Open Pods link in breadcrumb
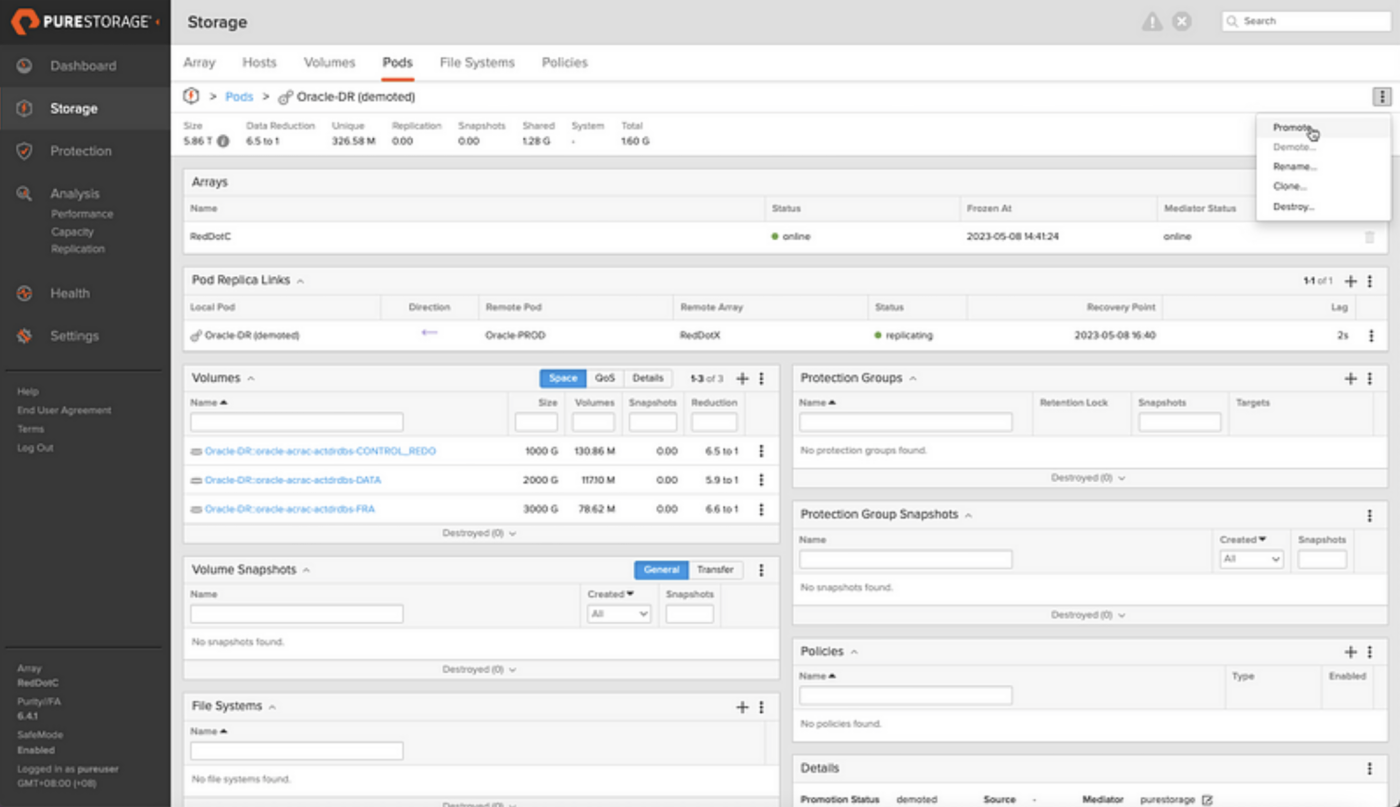Image resolution: width=1400 pixels, height=807 pixels. 239,97
